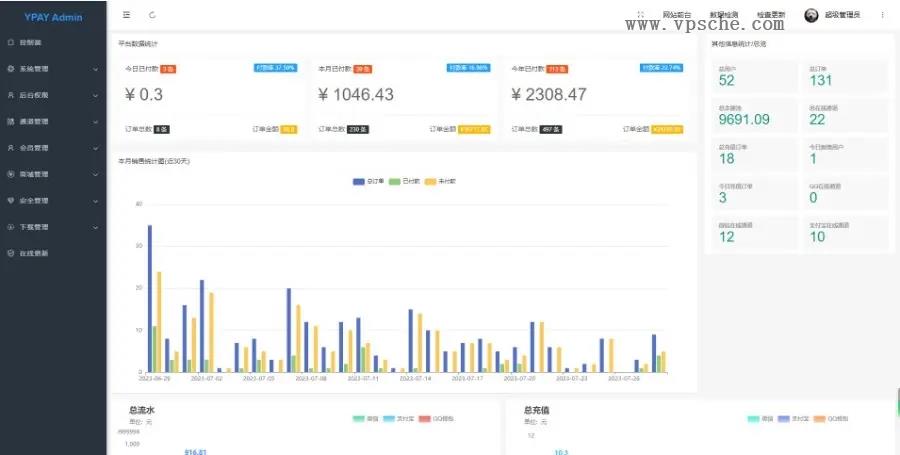Click the 在线更新 shield-check icon

[x=10, y=253]
